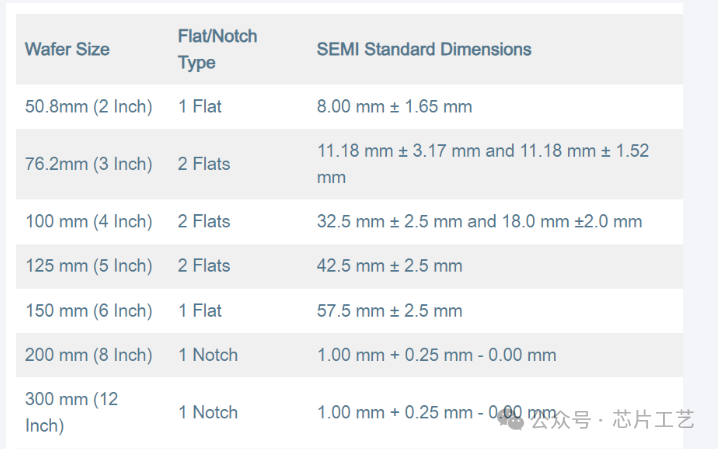
Task: Click "1 Notch" in the 200 mm row
Action: pyautogui.click(x=208, y=355)
